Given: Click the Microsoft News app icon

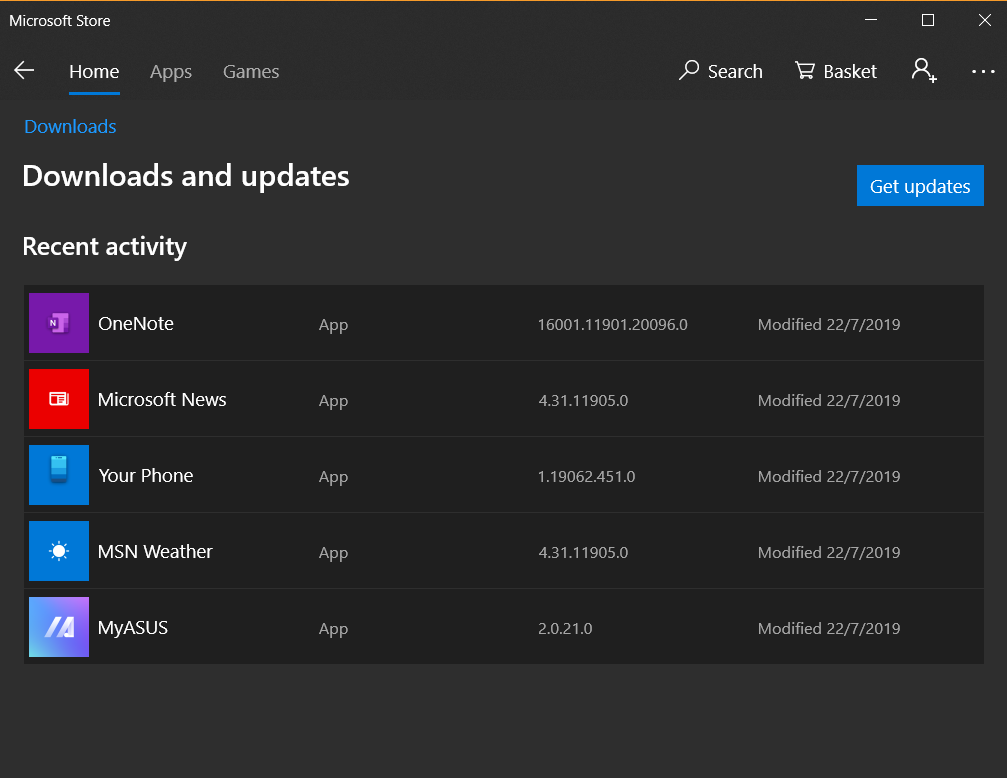Looking at the screenshot, I should (x=59, y=399).
